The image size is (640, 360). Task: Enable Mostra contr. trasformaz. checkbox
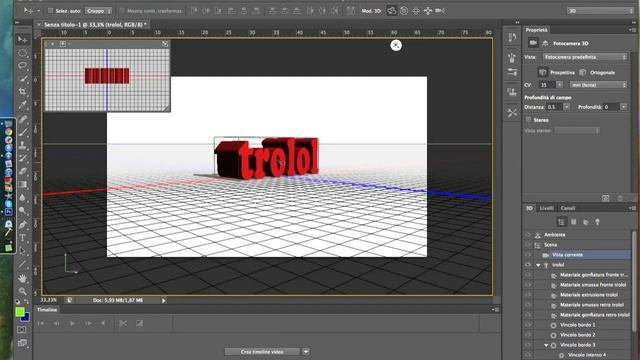pos(122,11)
